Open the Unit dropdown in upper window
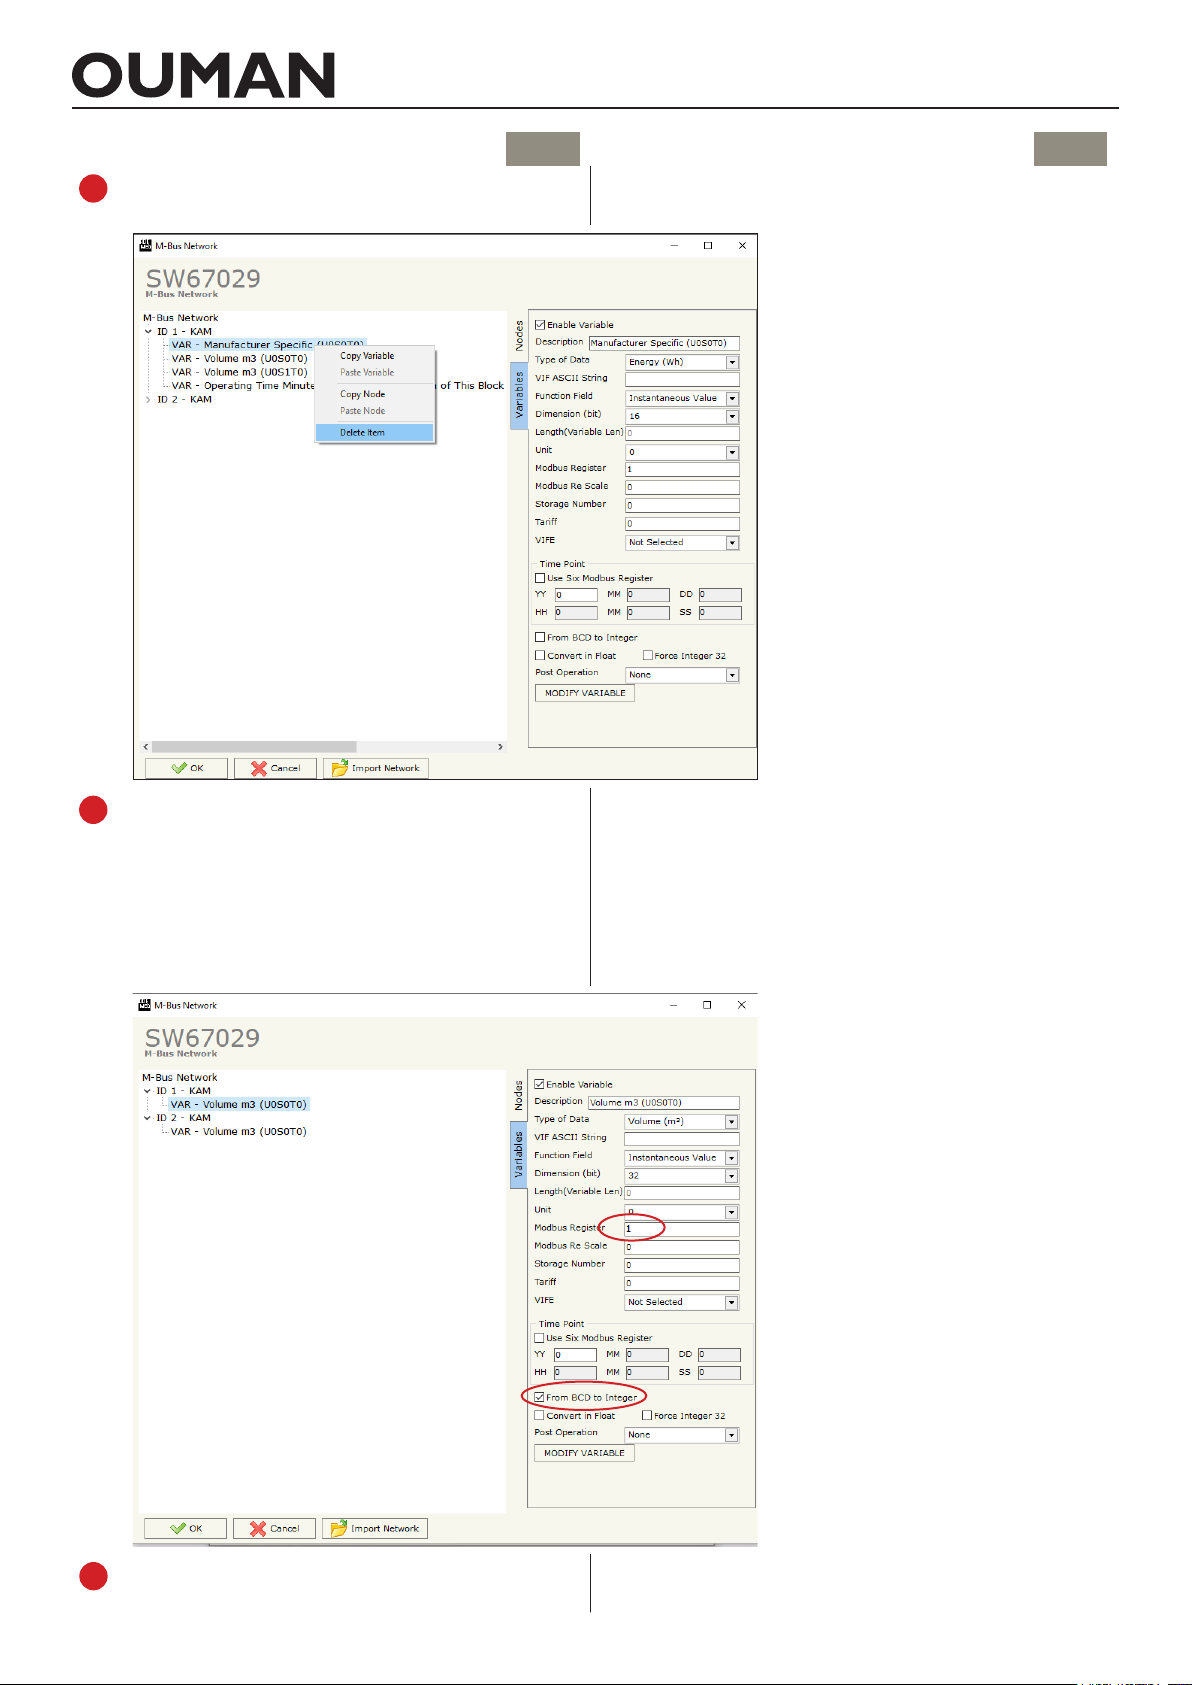Image resolution: width=1192 pixels, height=1685 pixels. point(732,452)
